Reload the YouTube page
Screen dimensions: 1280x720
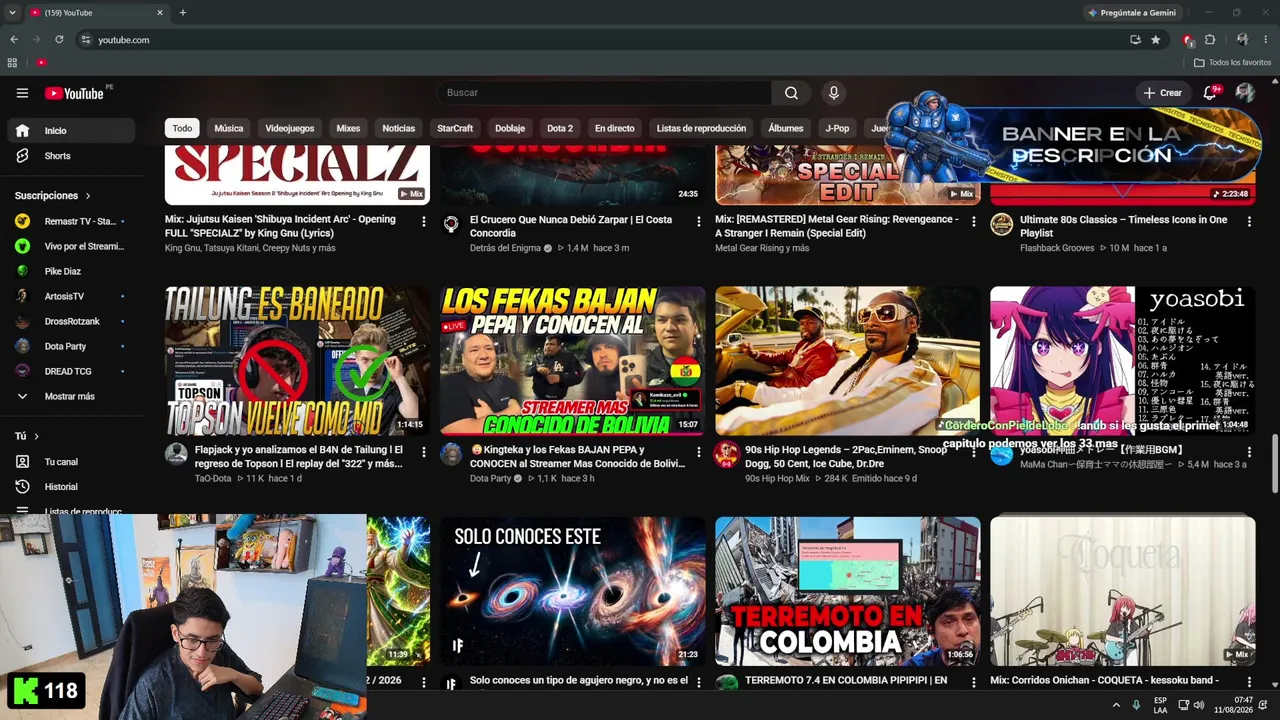point(59,40)
